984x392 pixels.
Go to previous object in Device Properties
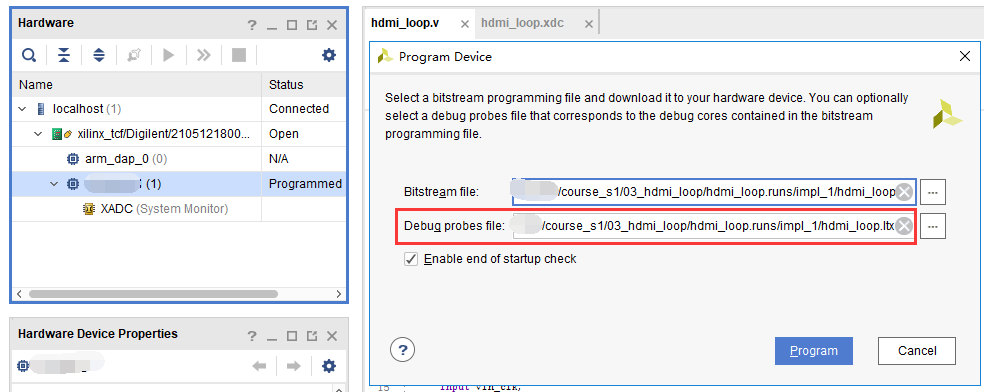click(x=259, y=366)
